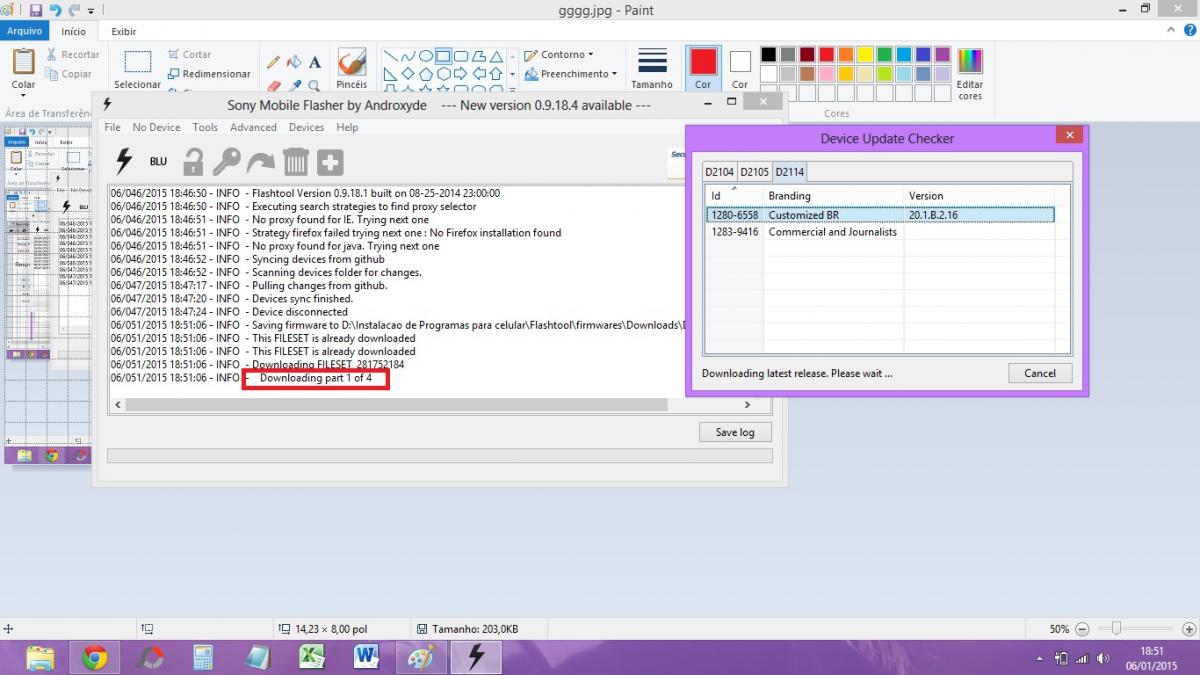Open the Tamanho line size dropdown
The height and width of the screenshot is (675, 1200).
point(652,69)
